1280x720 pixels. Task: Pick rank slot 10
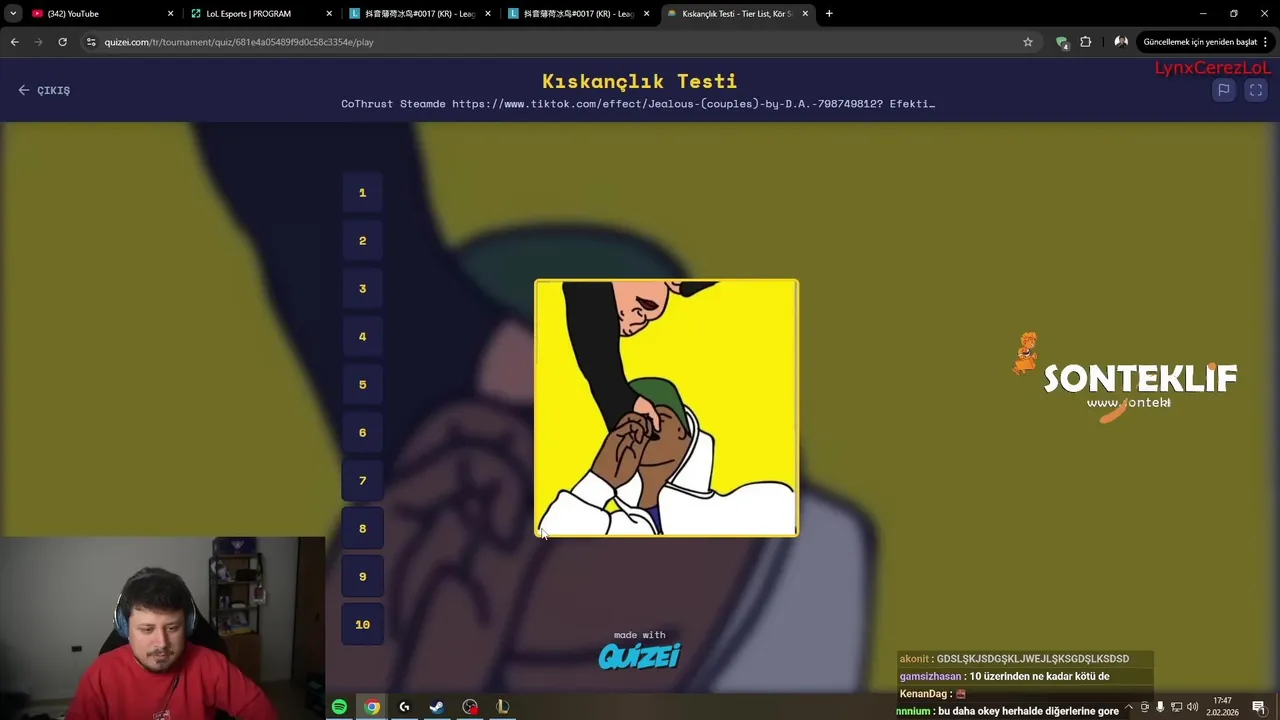[x=362, y=625]
